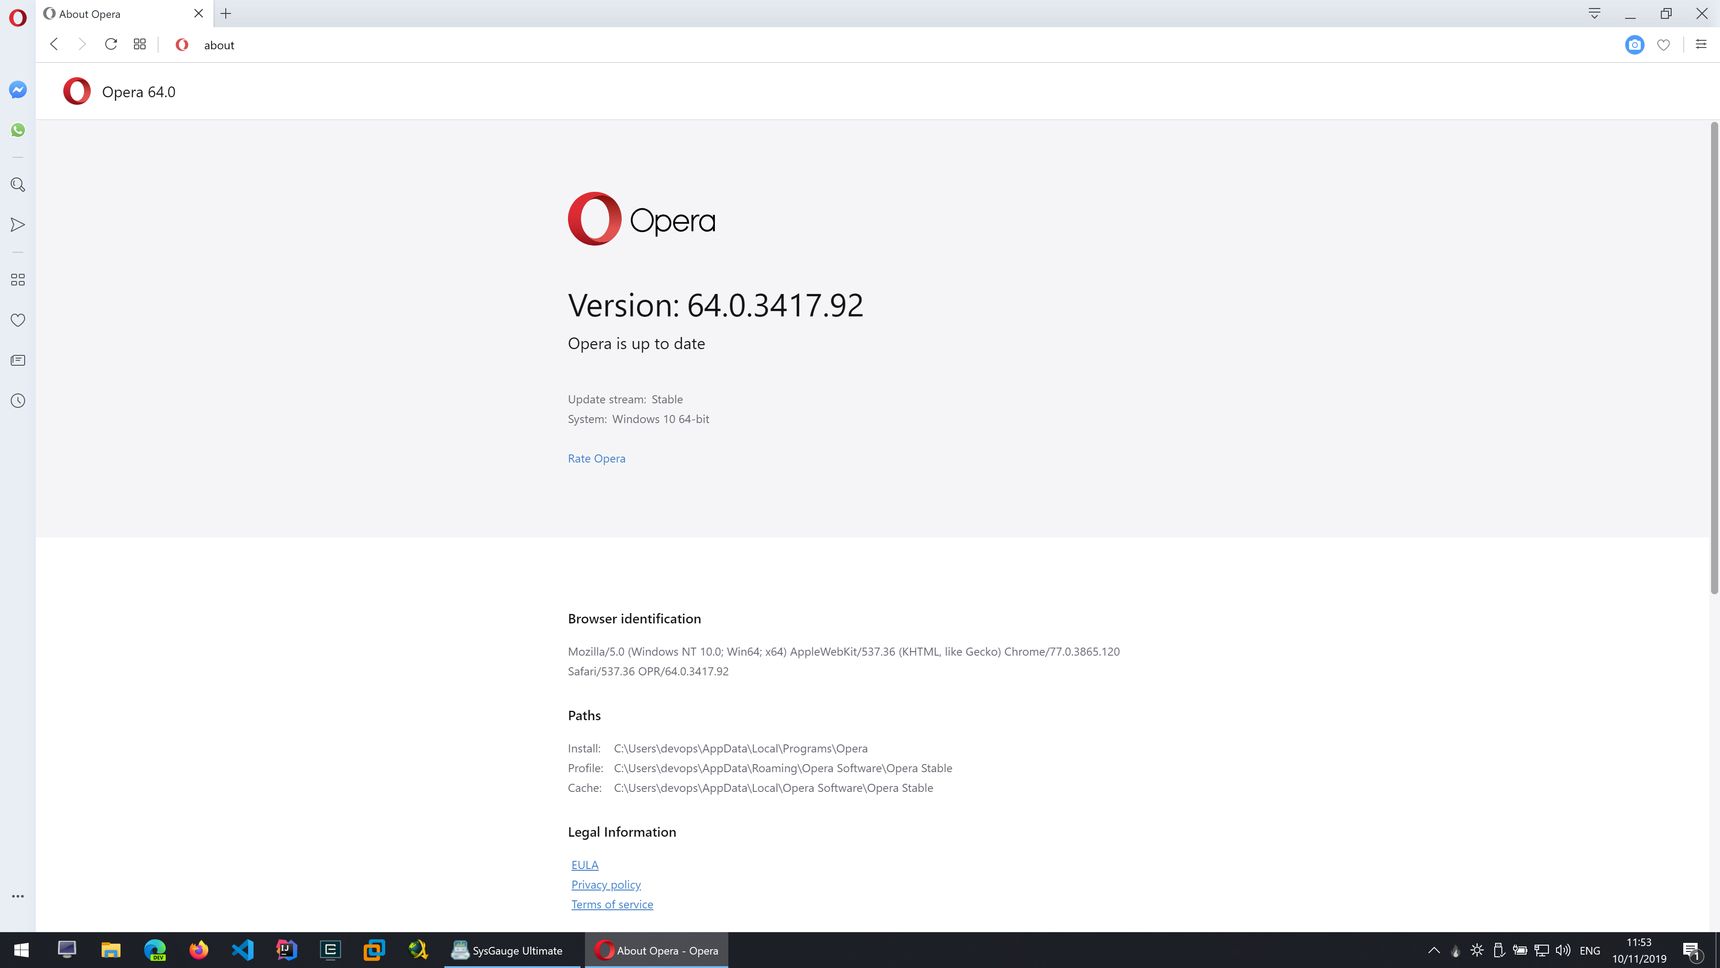Open tab menu icon in title bar
Viewport: 1720px width, 968px height.
[x=1594, y=13]
